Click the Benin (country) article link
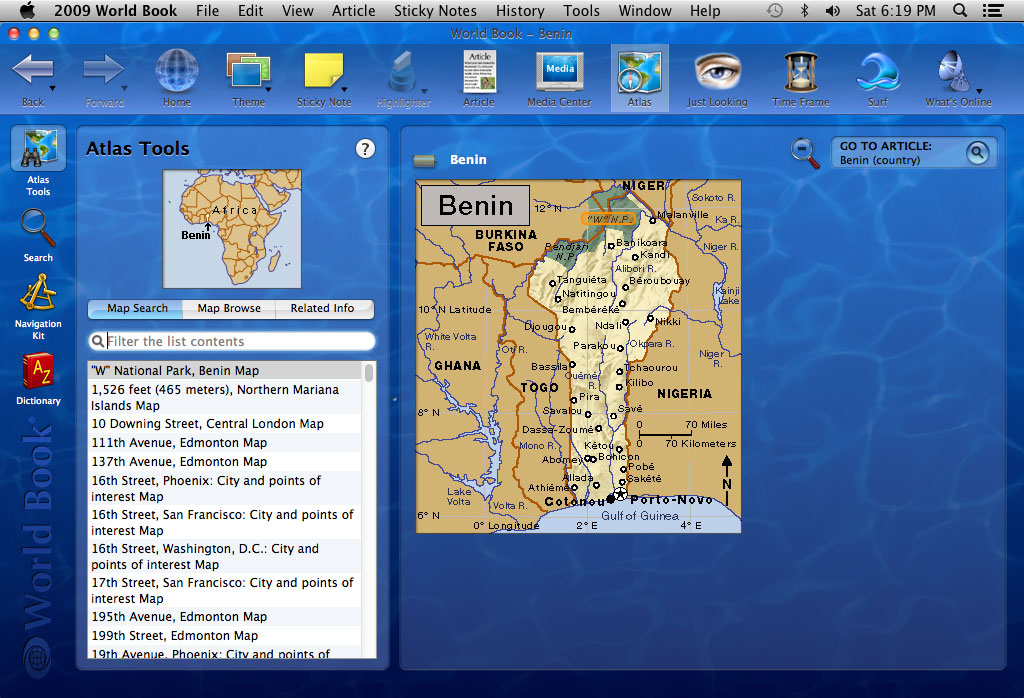Image resolution: width=1024 pixels, height=698 pixels. click(880, 161)
